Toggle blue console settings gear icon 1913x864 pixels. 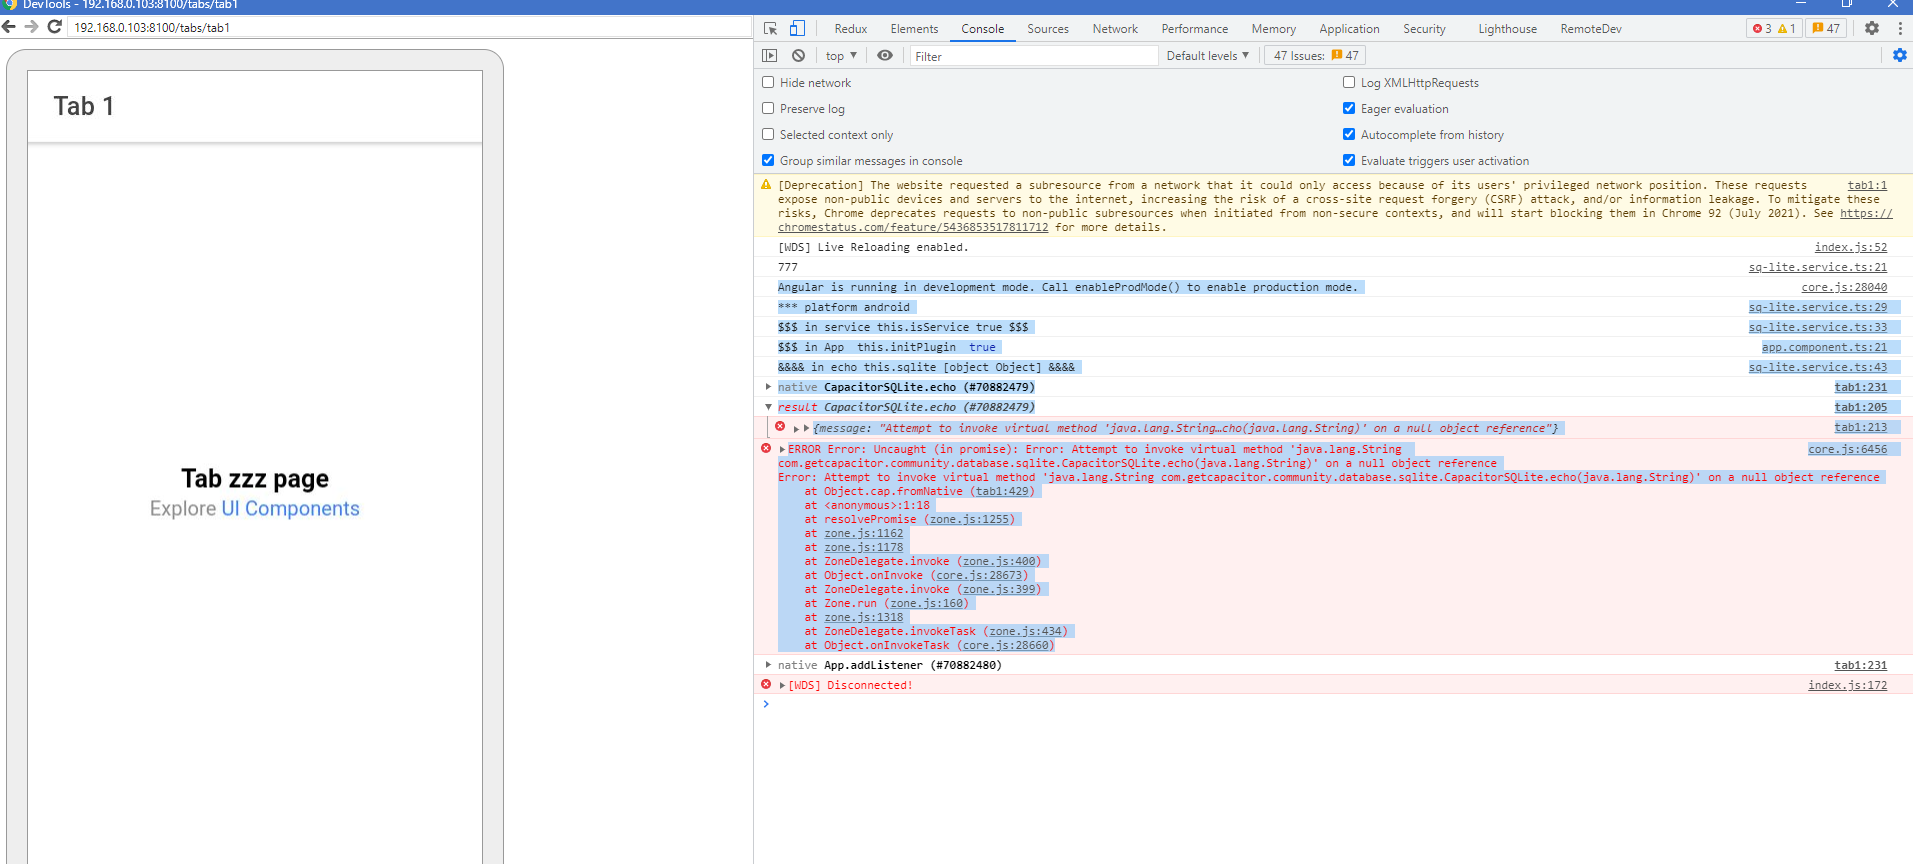coord(1900,56)
